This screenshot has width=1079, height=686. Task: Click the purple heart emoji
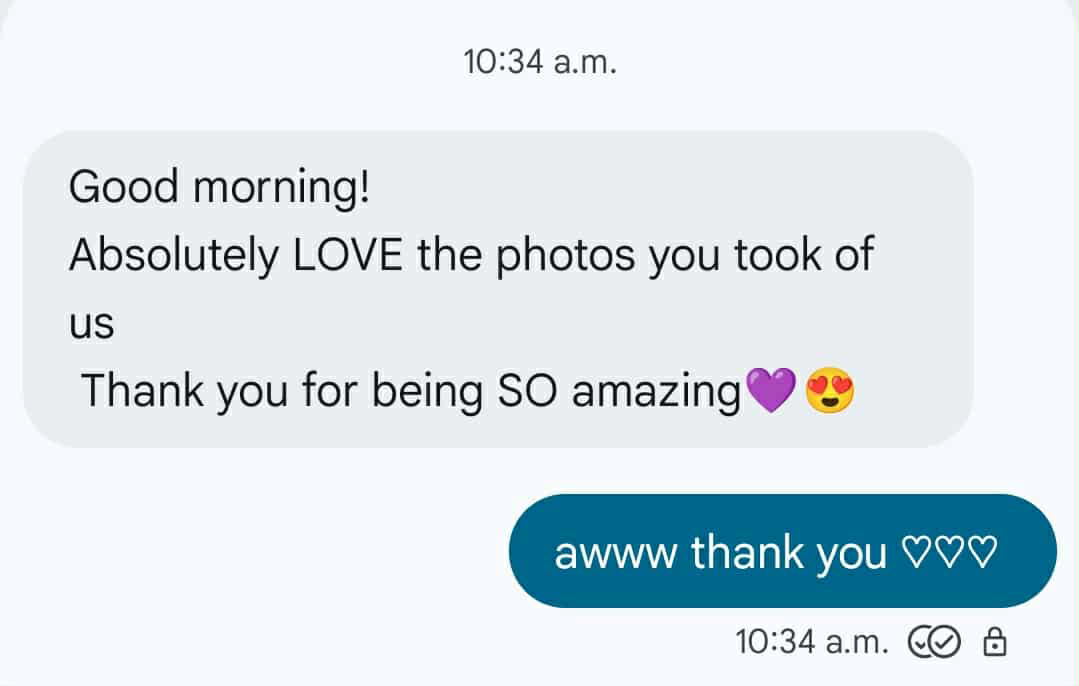[770, 390]
